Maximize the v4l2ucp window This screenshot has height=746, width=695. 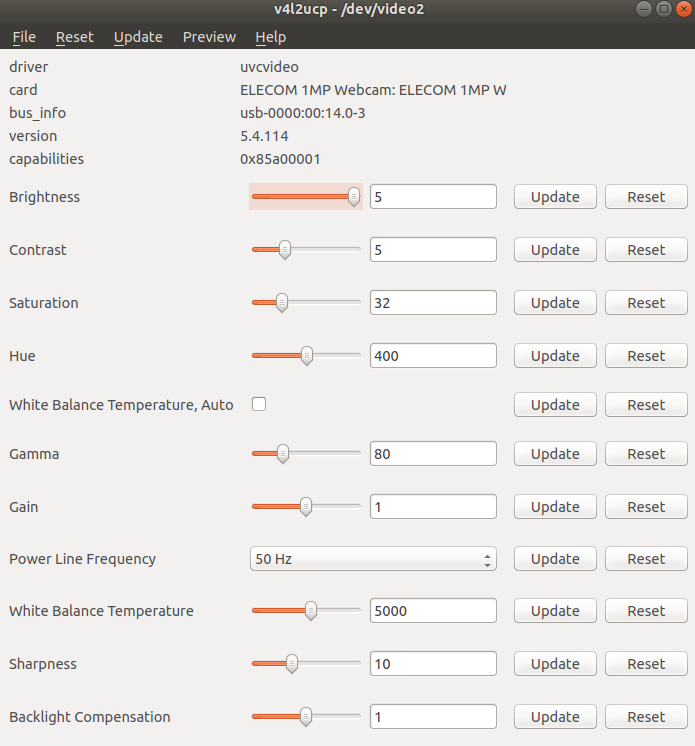[x=664, y=9]
